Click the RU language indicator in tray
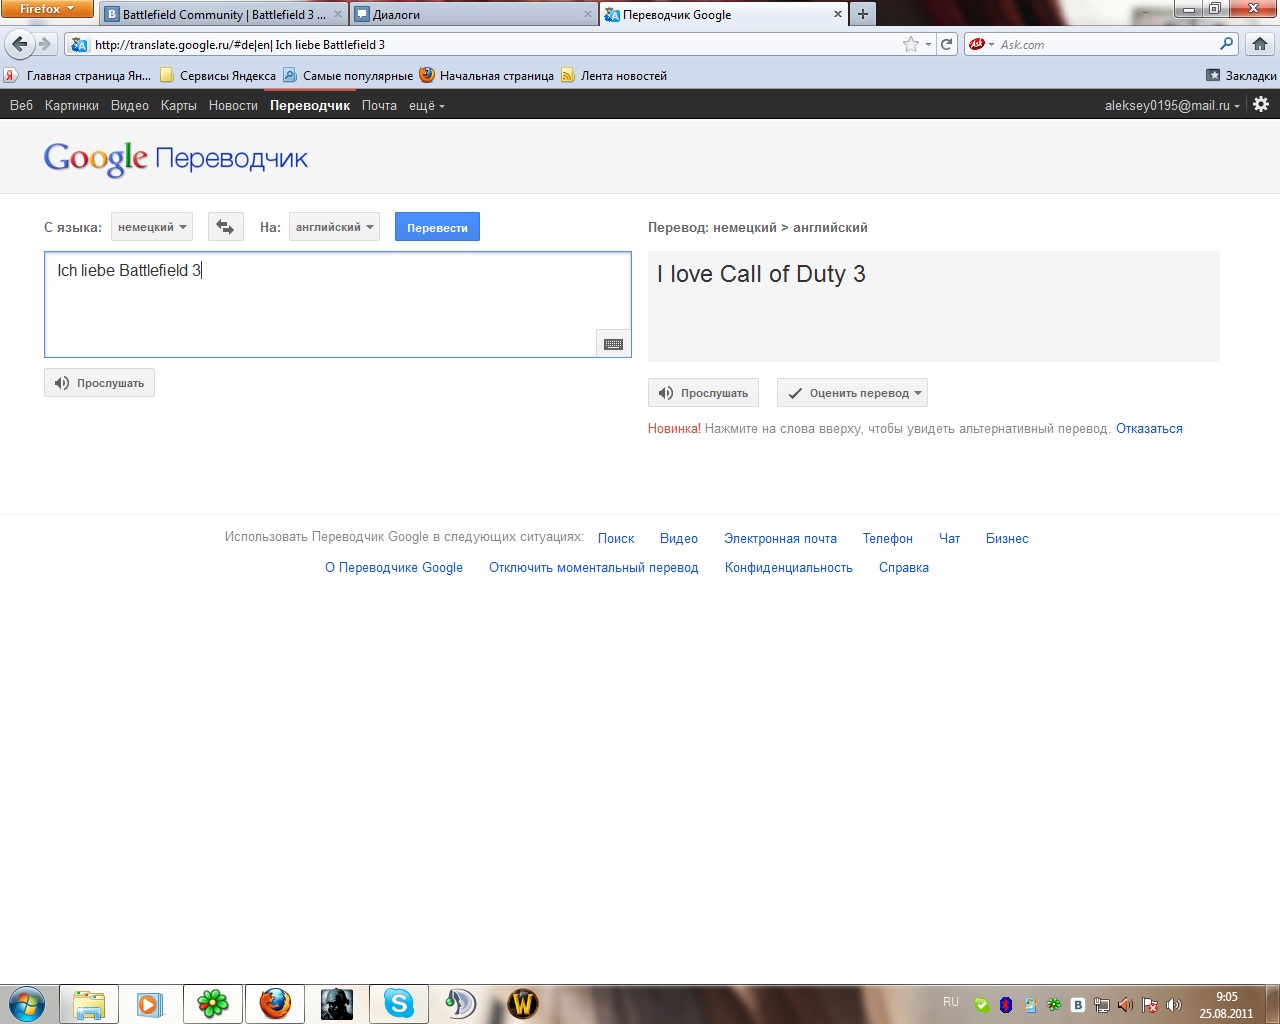1280x1024 pixels. coord(950,1002)
